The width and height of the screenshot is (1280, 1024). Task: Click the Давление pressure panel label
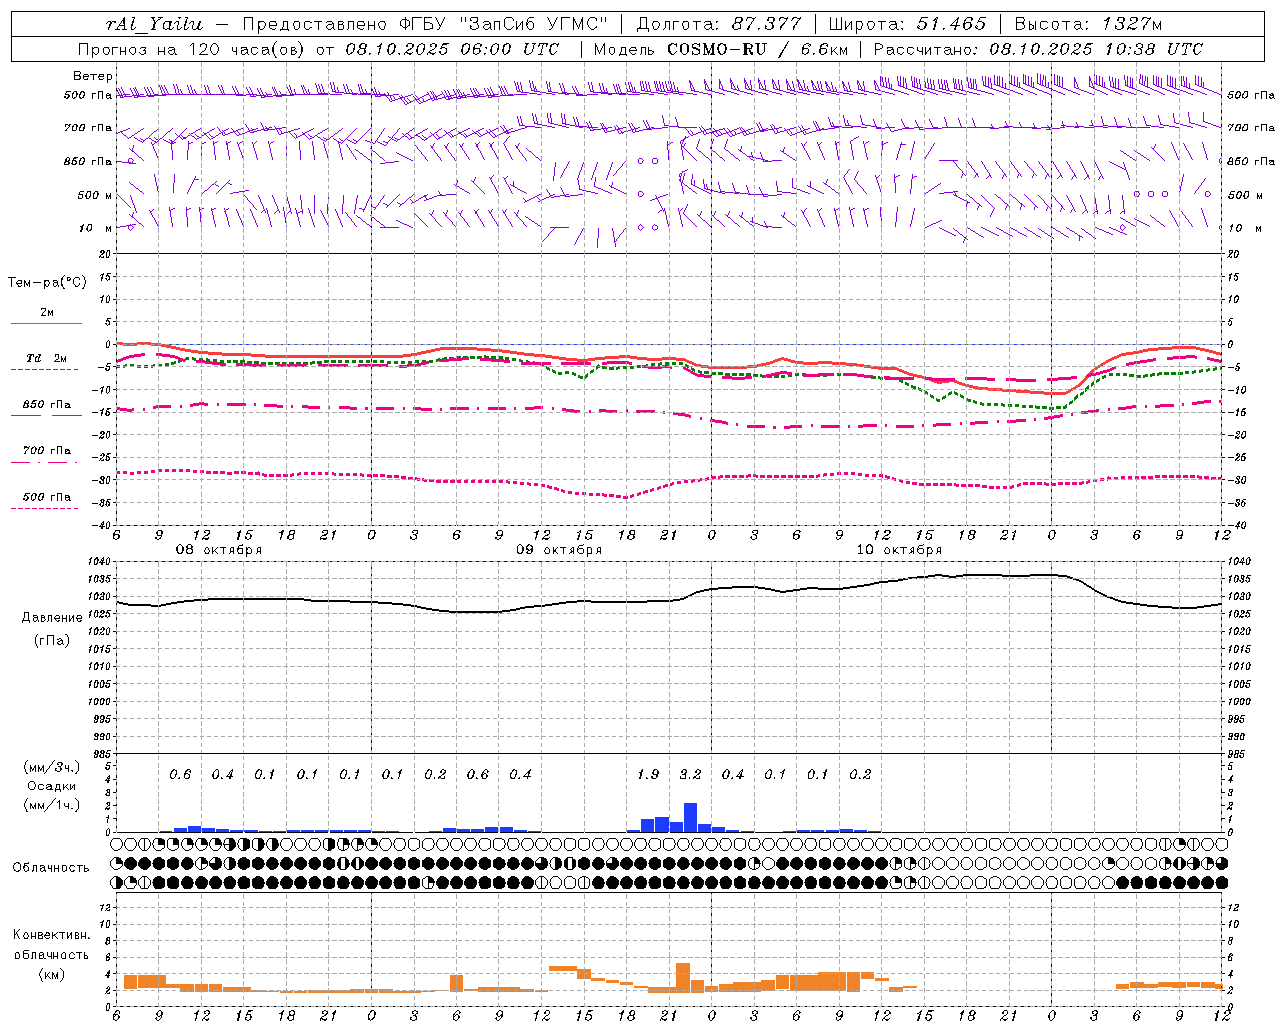pos(52,618)
